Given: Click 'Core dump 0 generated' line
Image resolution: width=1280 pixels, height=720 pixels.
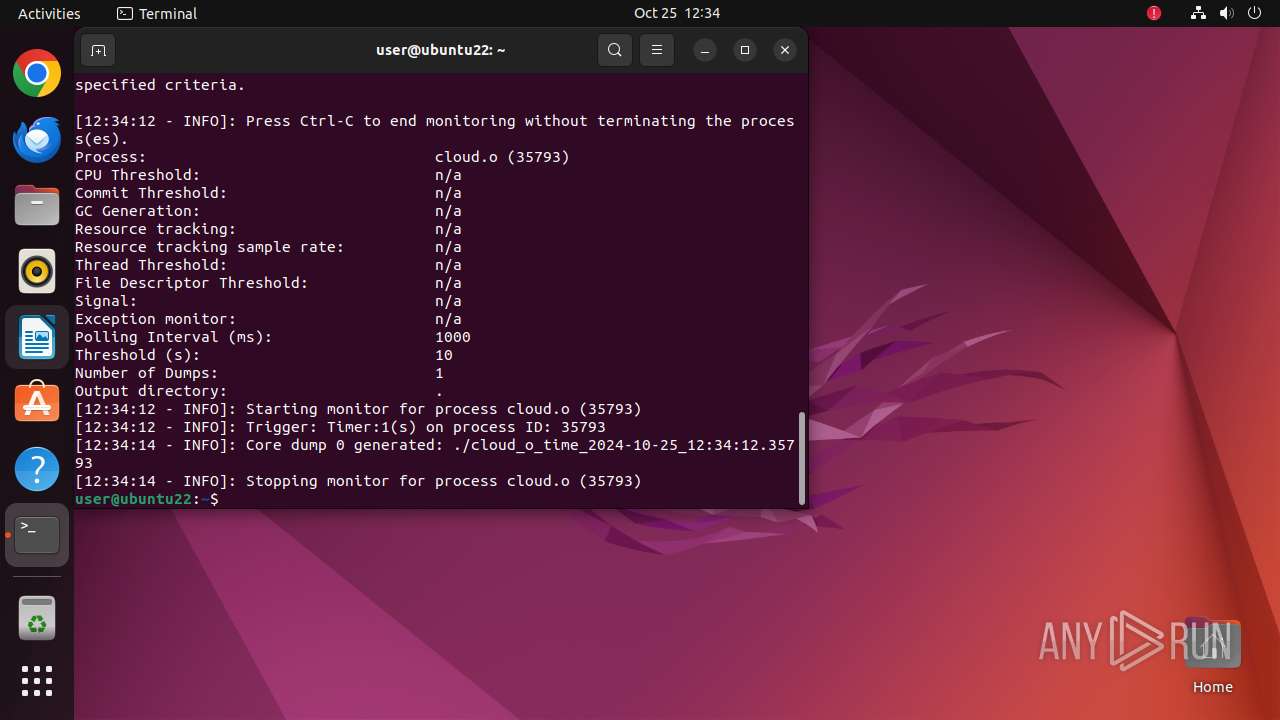Looking at the screenshot, I should coord(435,454).
